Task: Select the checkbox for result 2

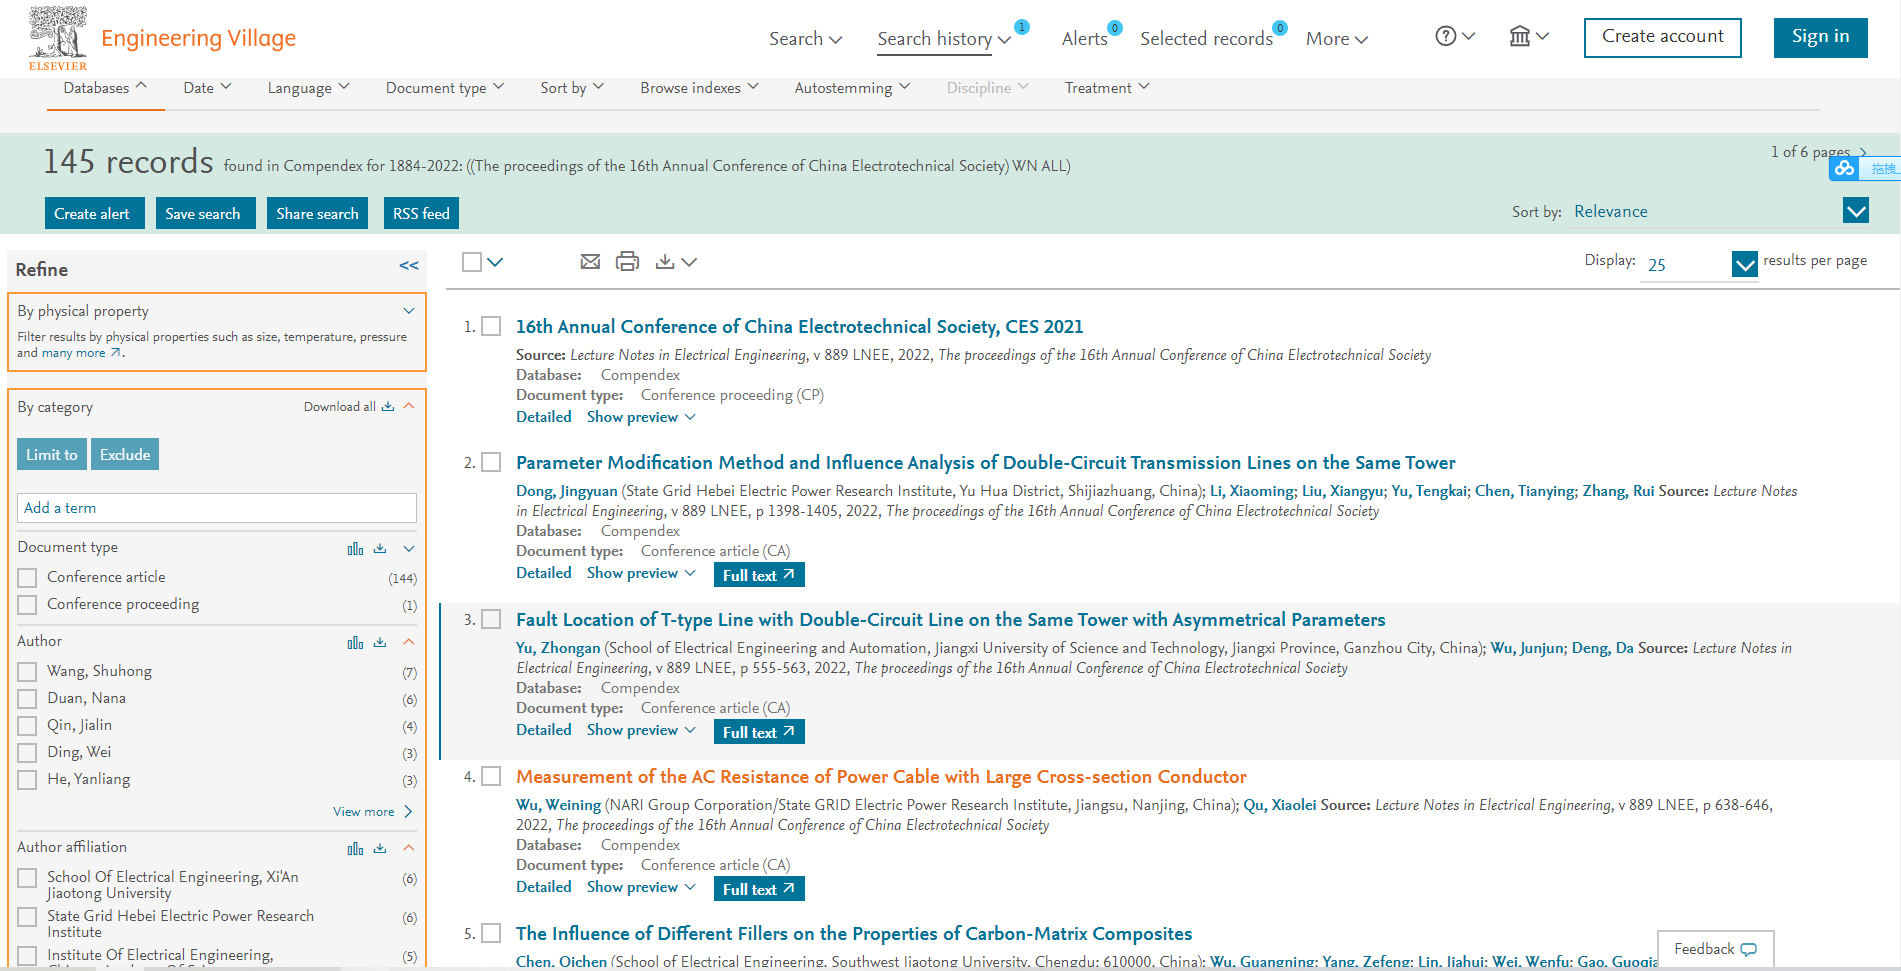Action: pos(491,463)
